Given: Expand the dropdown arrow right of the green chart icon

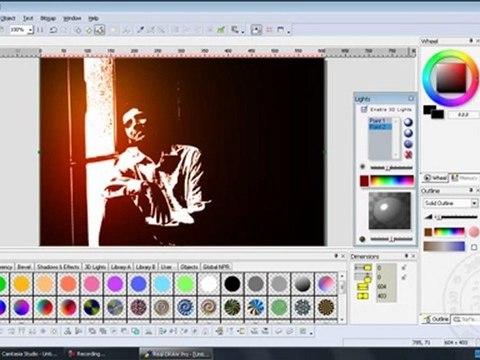Looking at the screenshot, I should [x=243, y=32].
